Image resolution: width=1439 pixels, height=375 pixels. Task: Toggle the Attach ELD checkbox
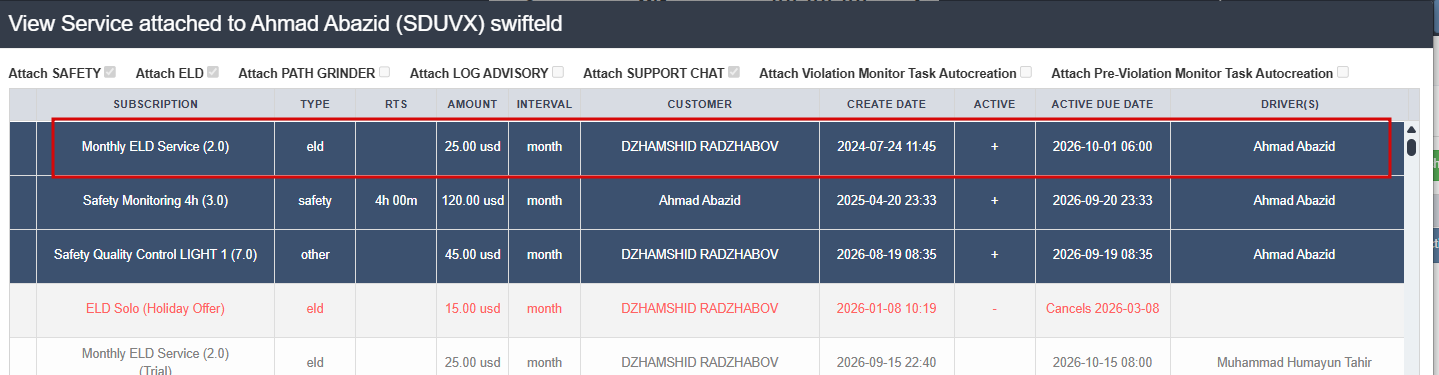(214, 72)
